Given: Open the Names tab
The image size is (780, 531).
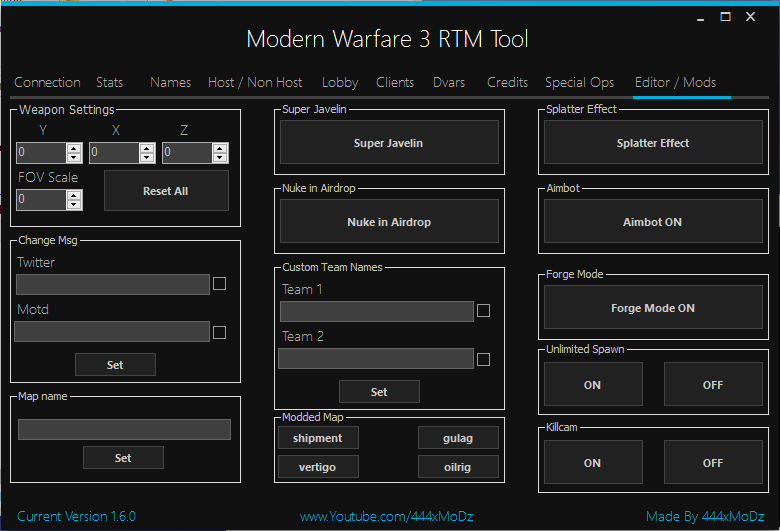Looking at the screenshot, I should pyautogui.click(x=171, y=83).
